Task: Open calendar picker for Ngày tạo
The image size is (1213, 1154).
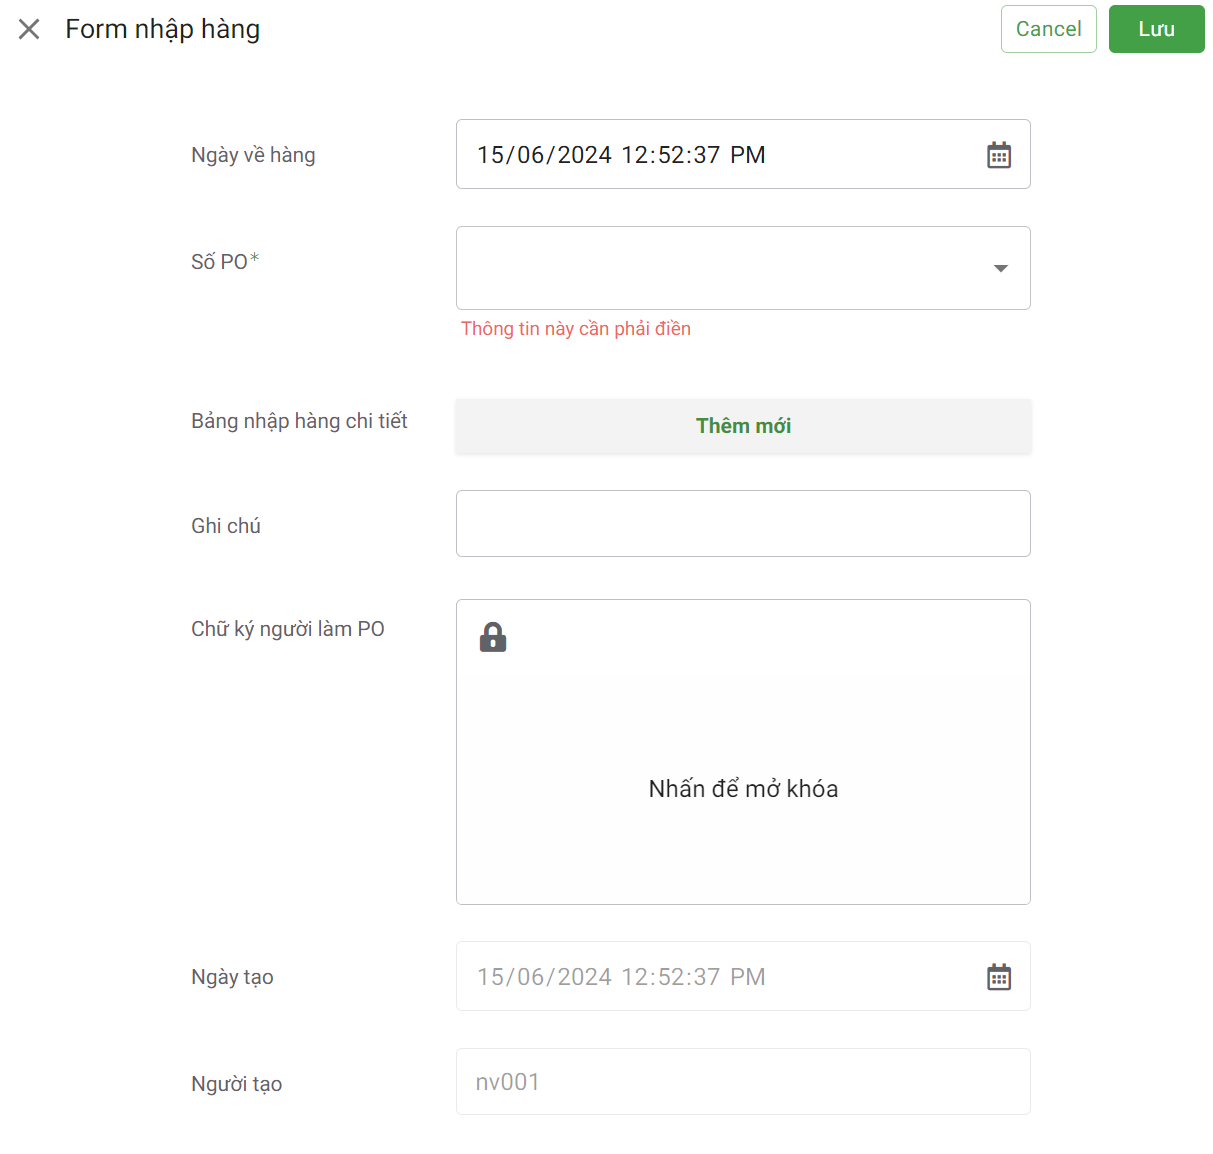Action: click(x=999, y=977)
